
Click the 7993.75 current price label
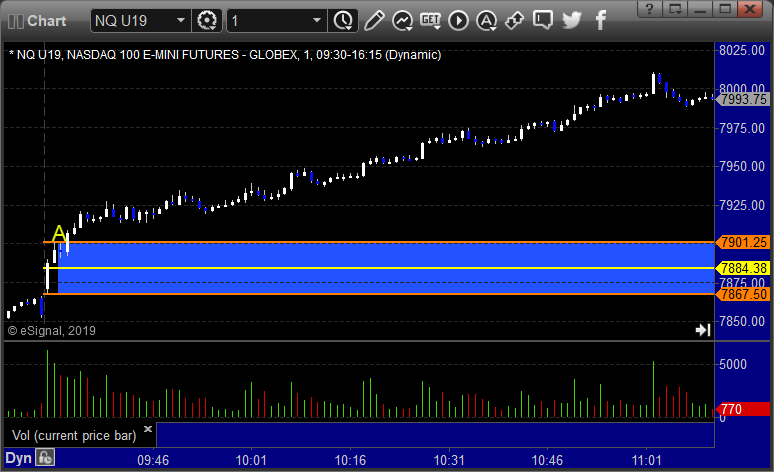743,99
